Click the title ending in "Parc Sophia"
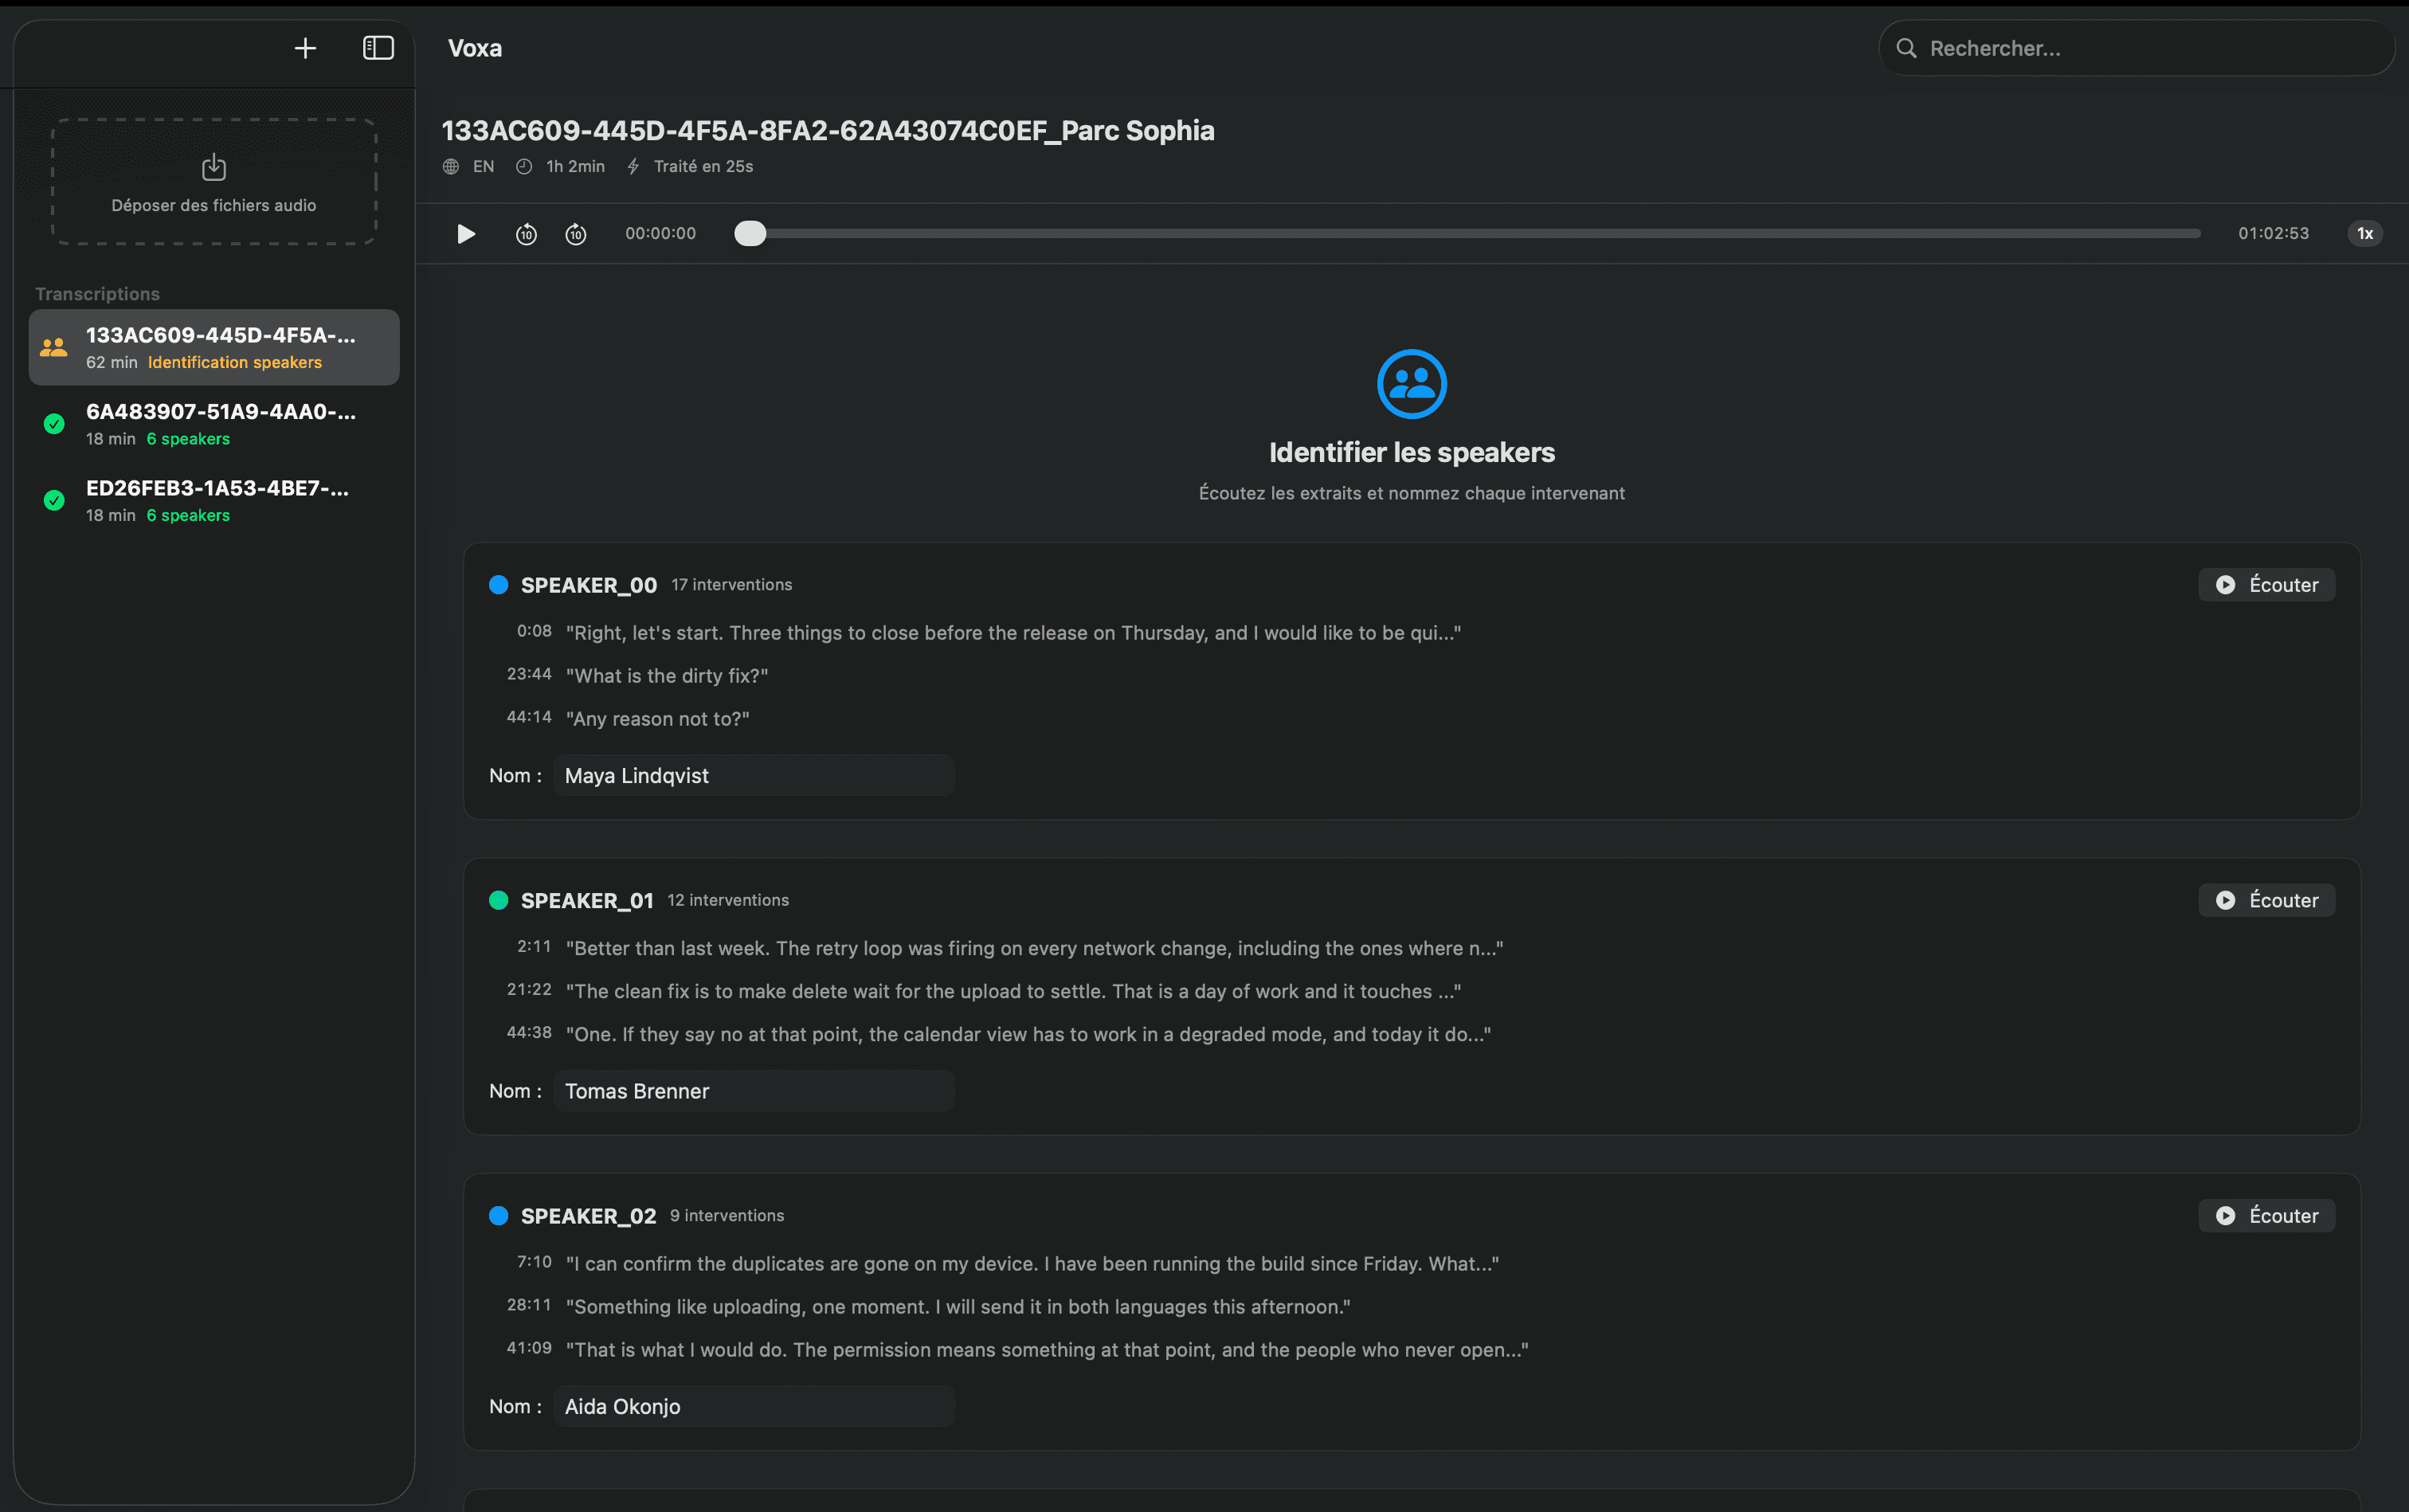Screen dimensions: 2409x1512 pyautogui.click(x=828, y=130)
